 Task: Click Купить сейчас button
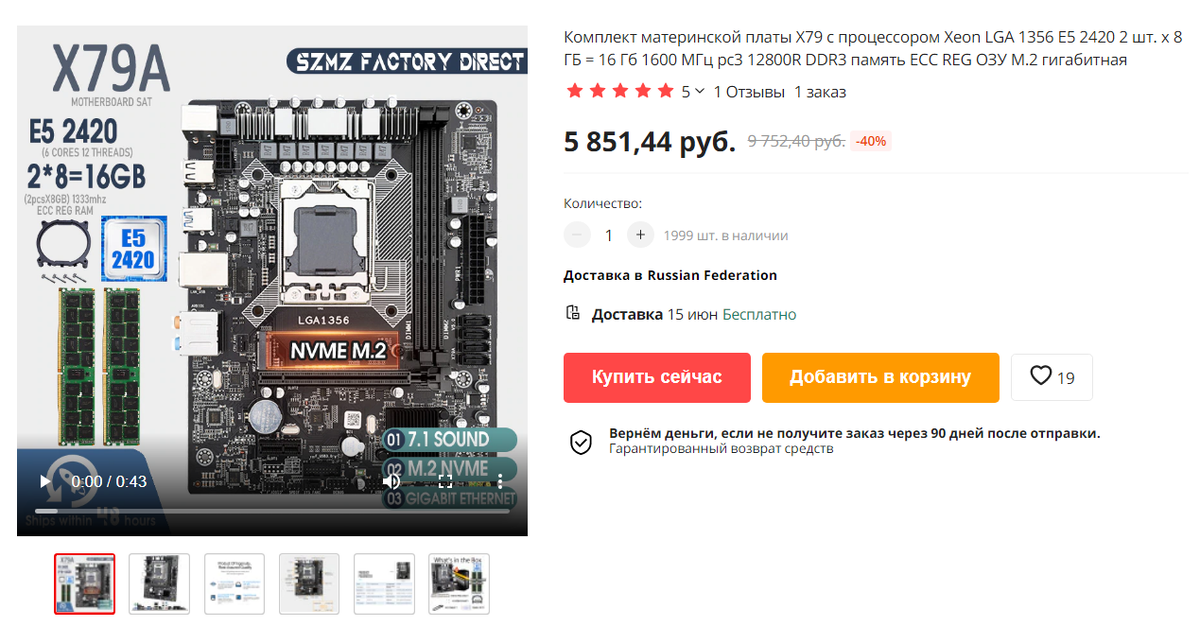657,377
